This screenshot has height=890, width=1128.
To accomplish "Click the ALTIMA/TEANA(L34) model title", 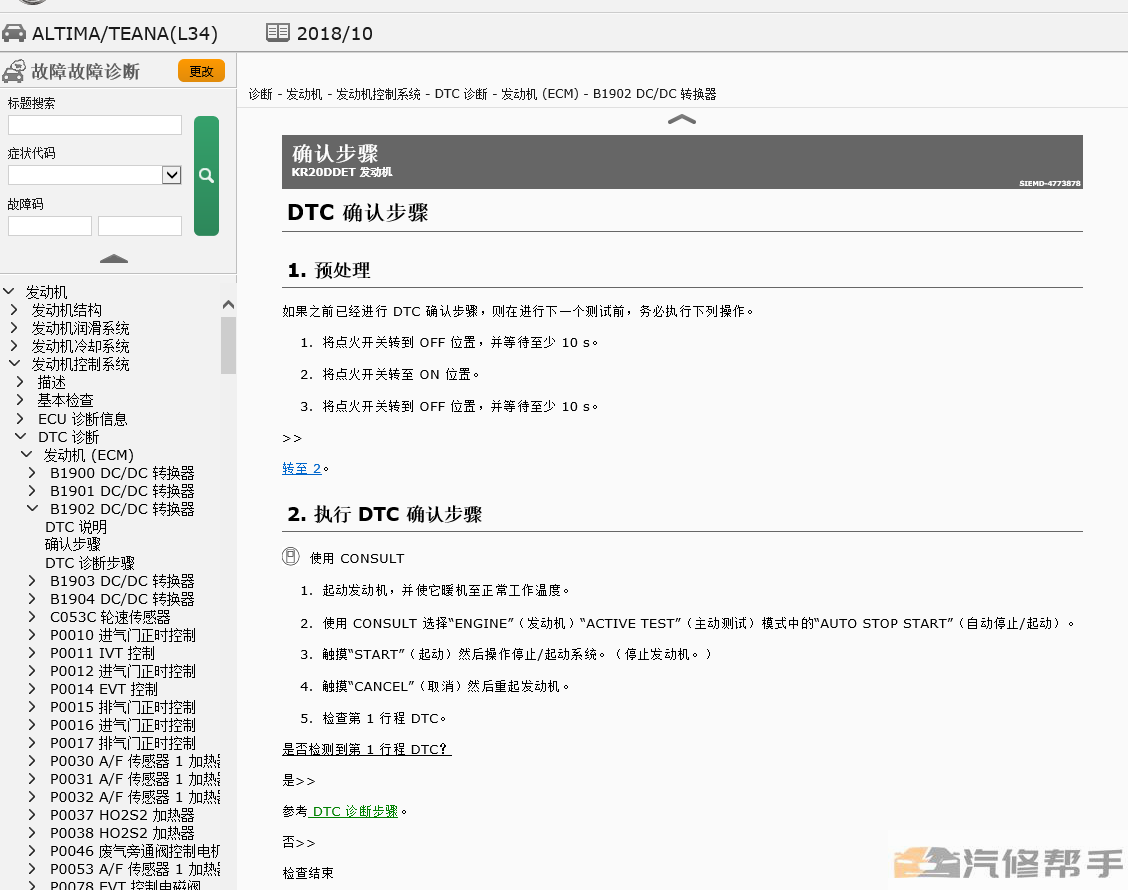I will click(x=124, y=33).
